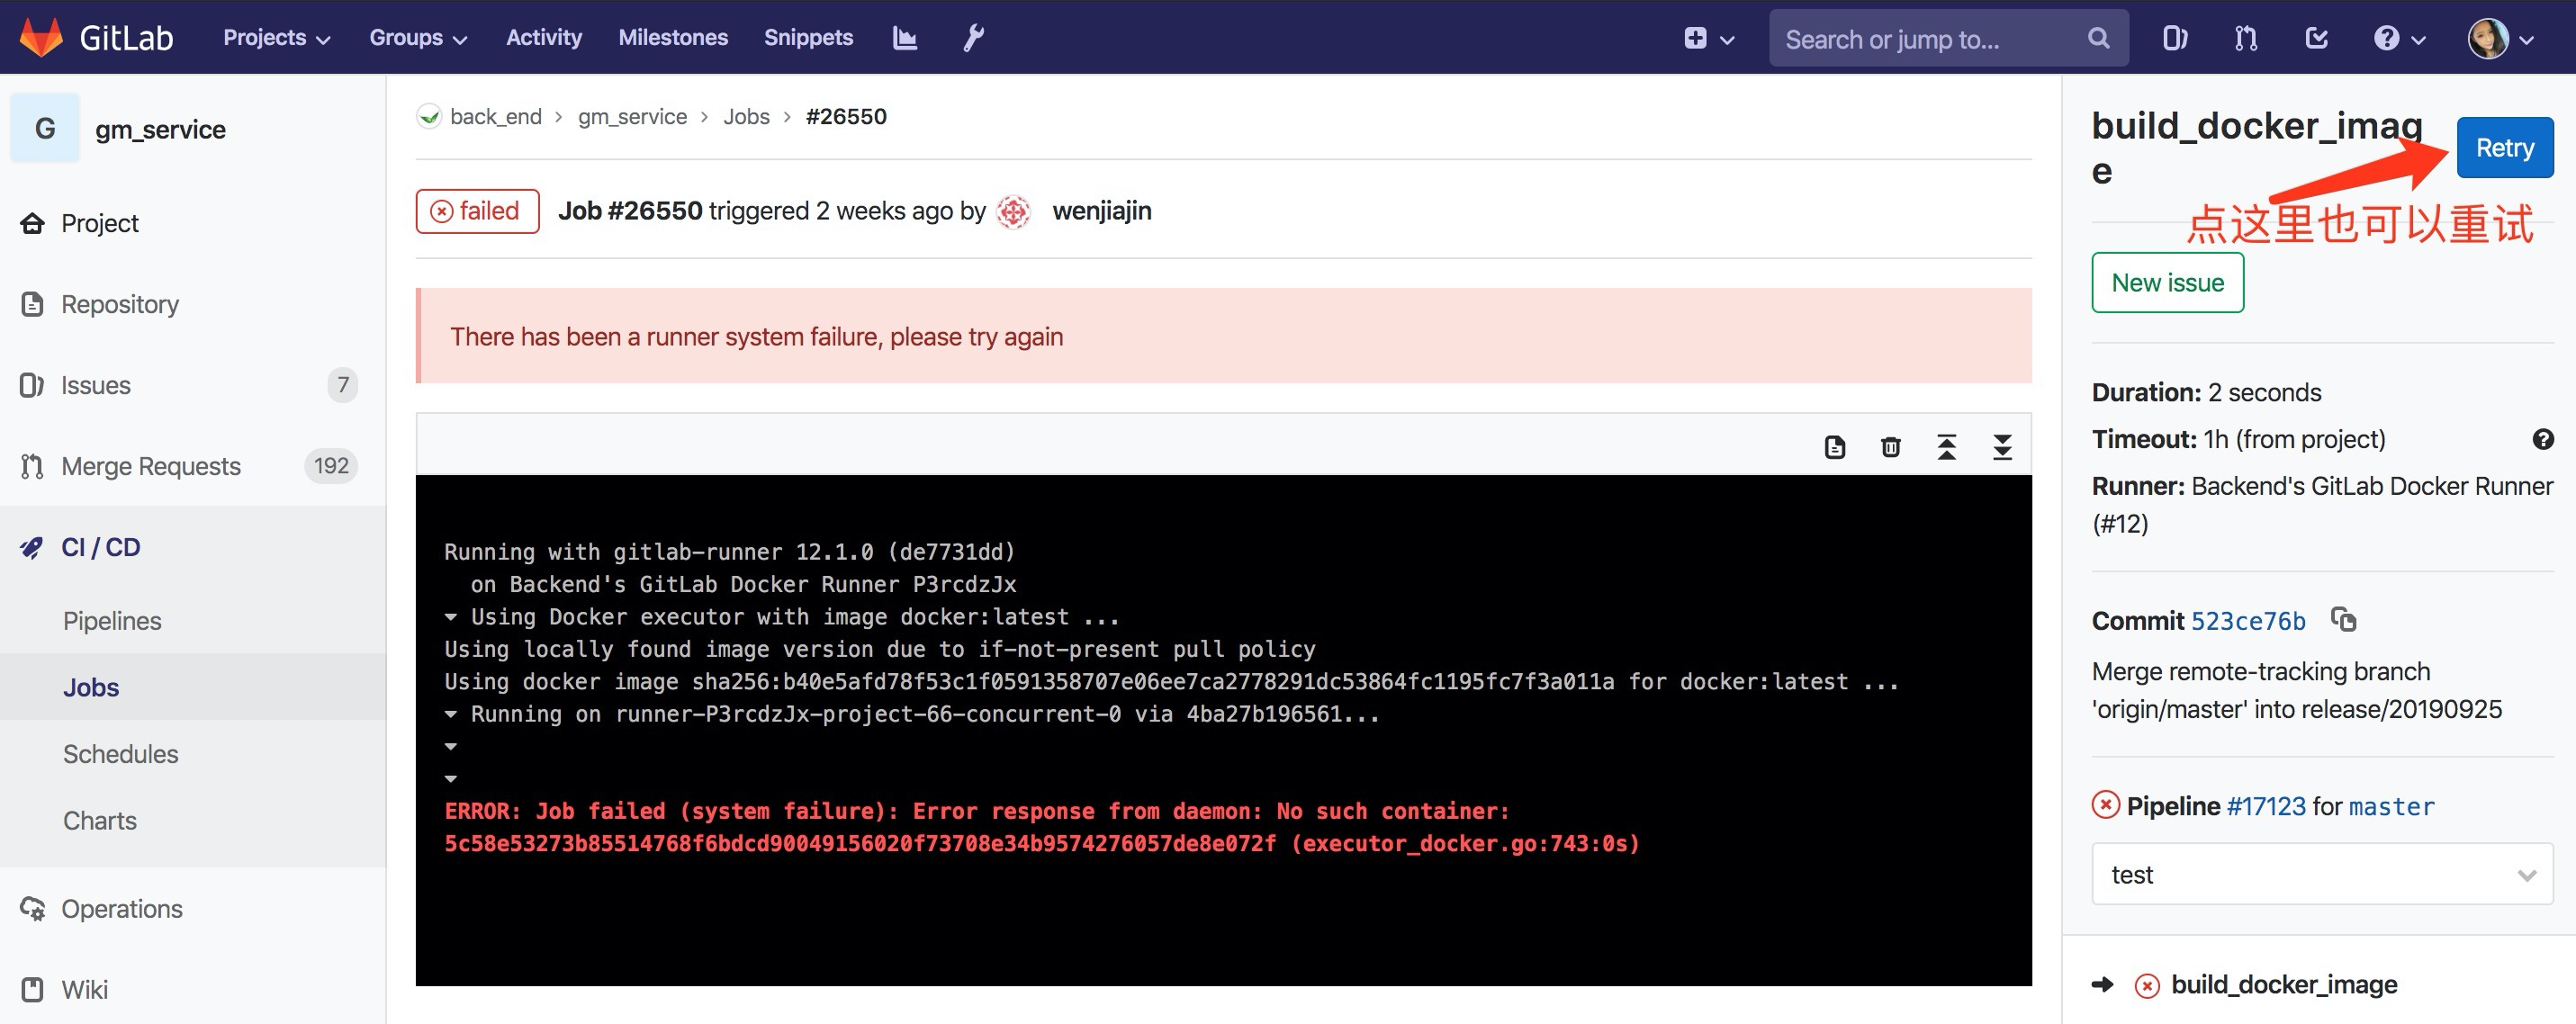Click the blue Retry button
Viewport: 2576px width, 1024px height.
coord(2503,148)
